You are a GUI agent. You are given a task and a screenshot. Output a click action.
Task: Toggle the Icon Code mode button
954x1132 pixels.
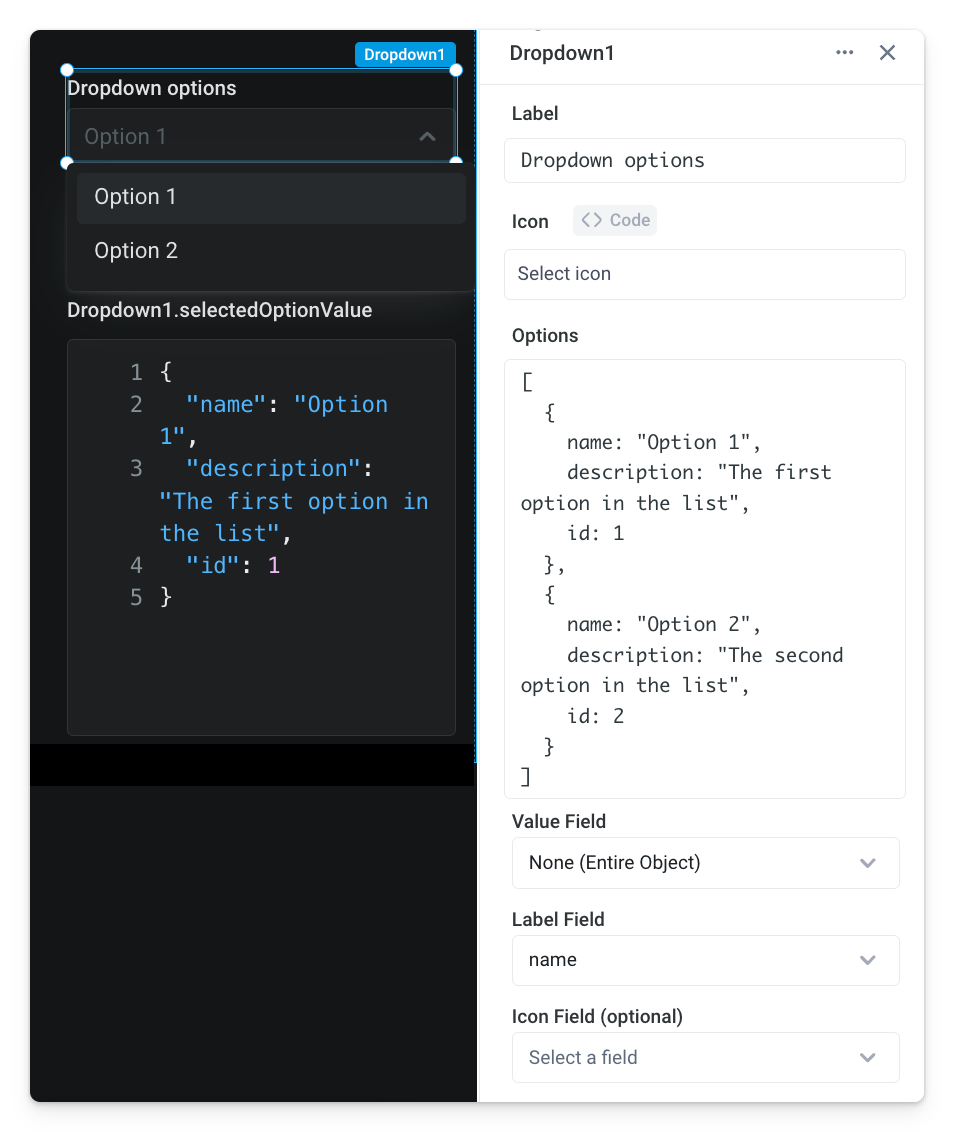tap(615, 220)
